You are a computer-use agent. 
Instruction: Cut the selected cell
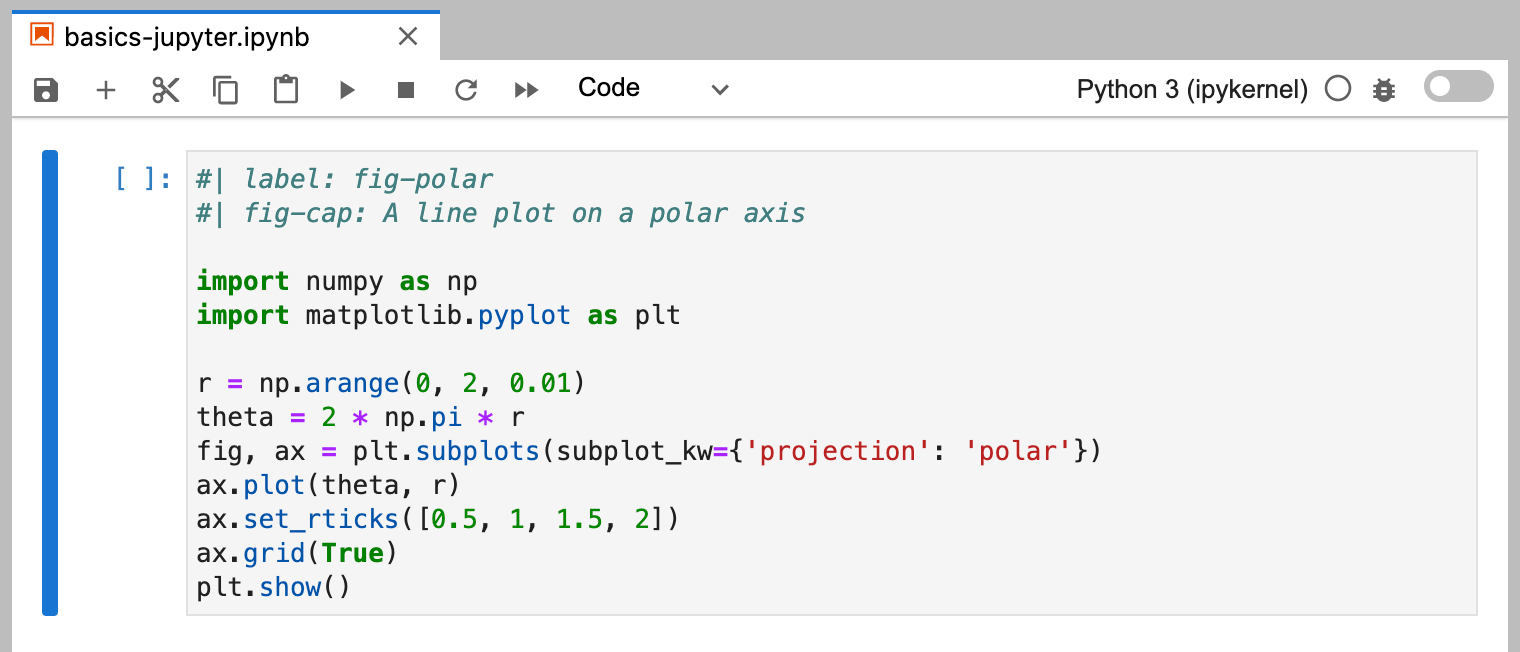click(x=166, y=89)
